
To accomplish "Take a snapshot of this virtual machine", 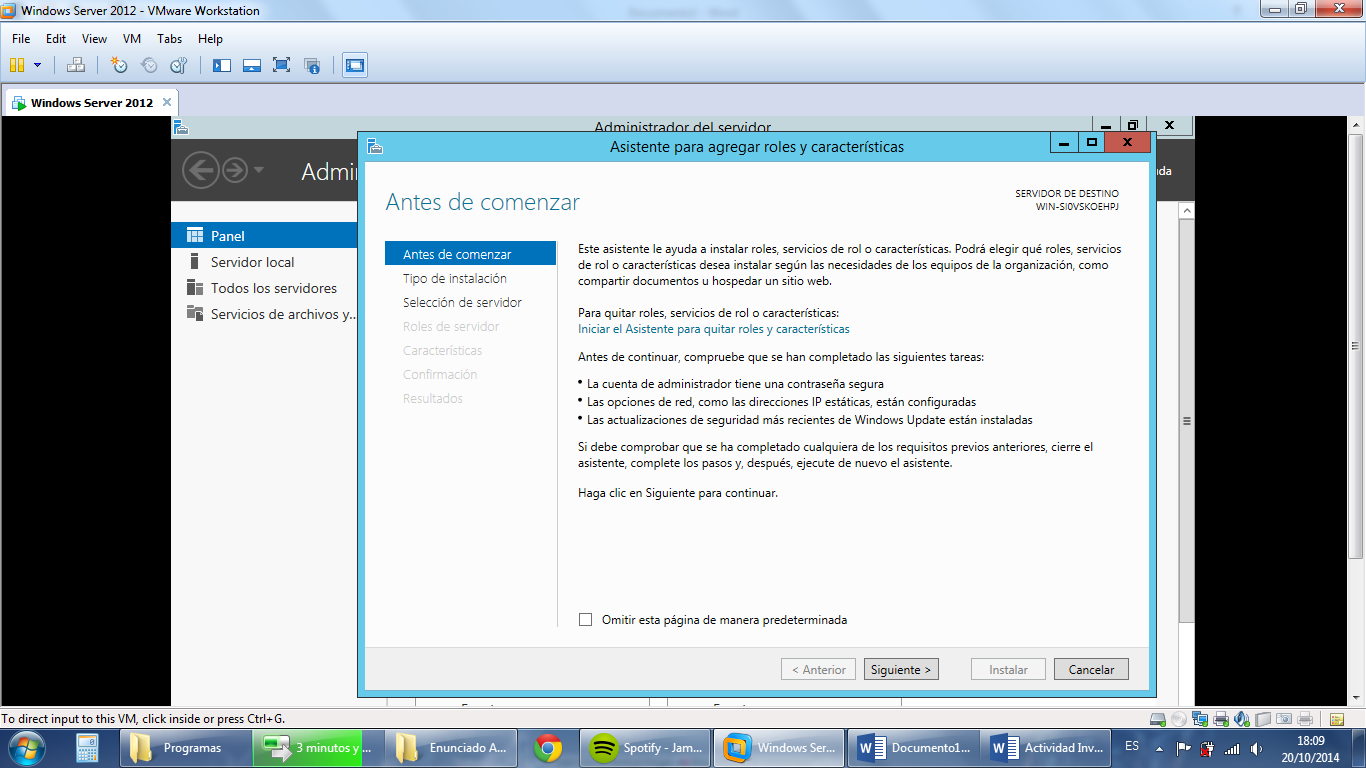I will tap(119, 65).
